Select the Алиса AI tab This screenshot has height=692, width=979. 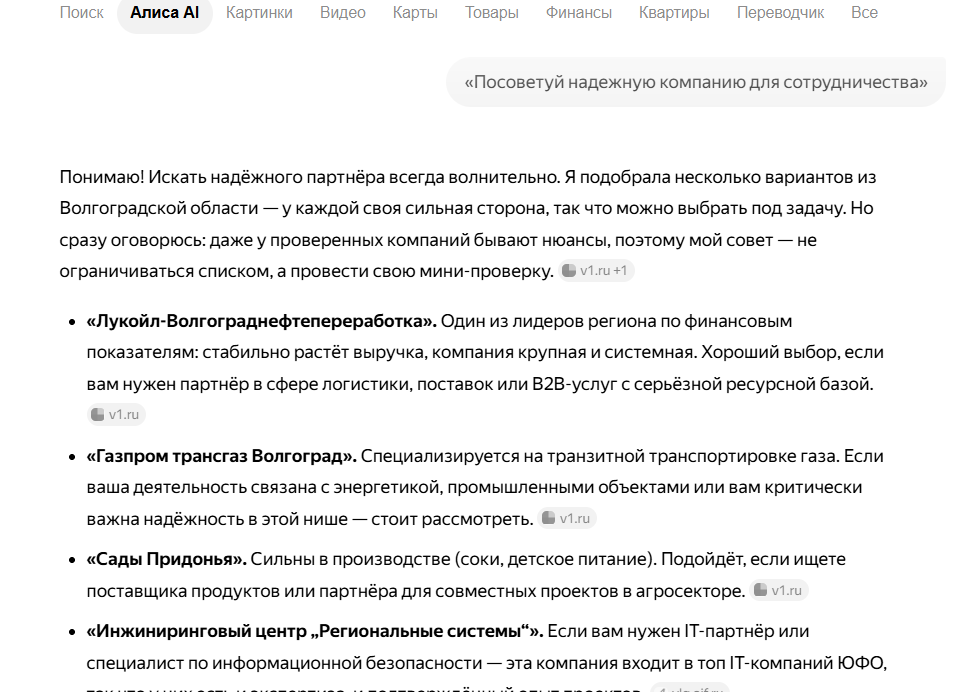click(165, 12)
